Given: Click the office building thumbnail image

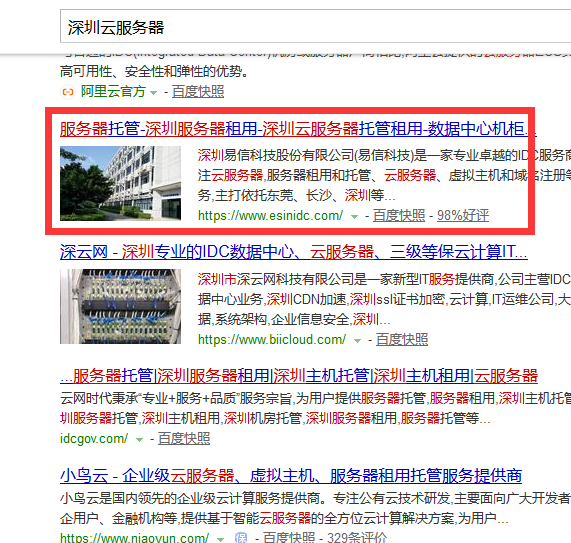Looking at the screenshot, I should tap(121, 183).
